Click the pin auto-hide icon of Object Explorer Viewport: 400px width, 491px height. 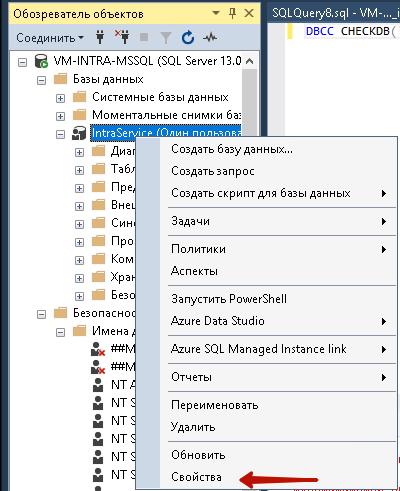click(232, 13)
